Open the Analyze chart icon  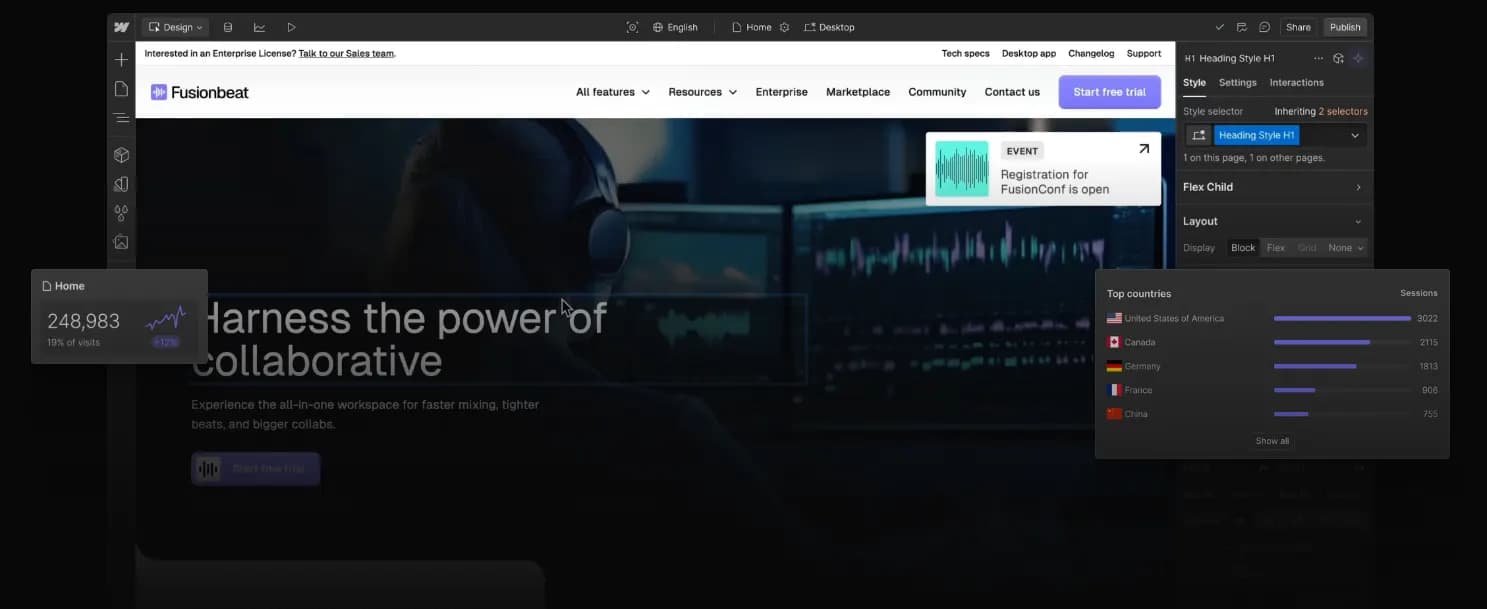coord(259,27)
